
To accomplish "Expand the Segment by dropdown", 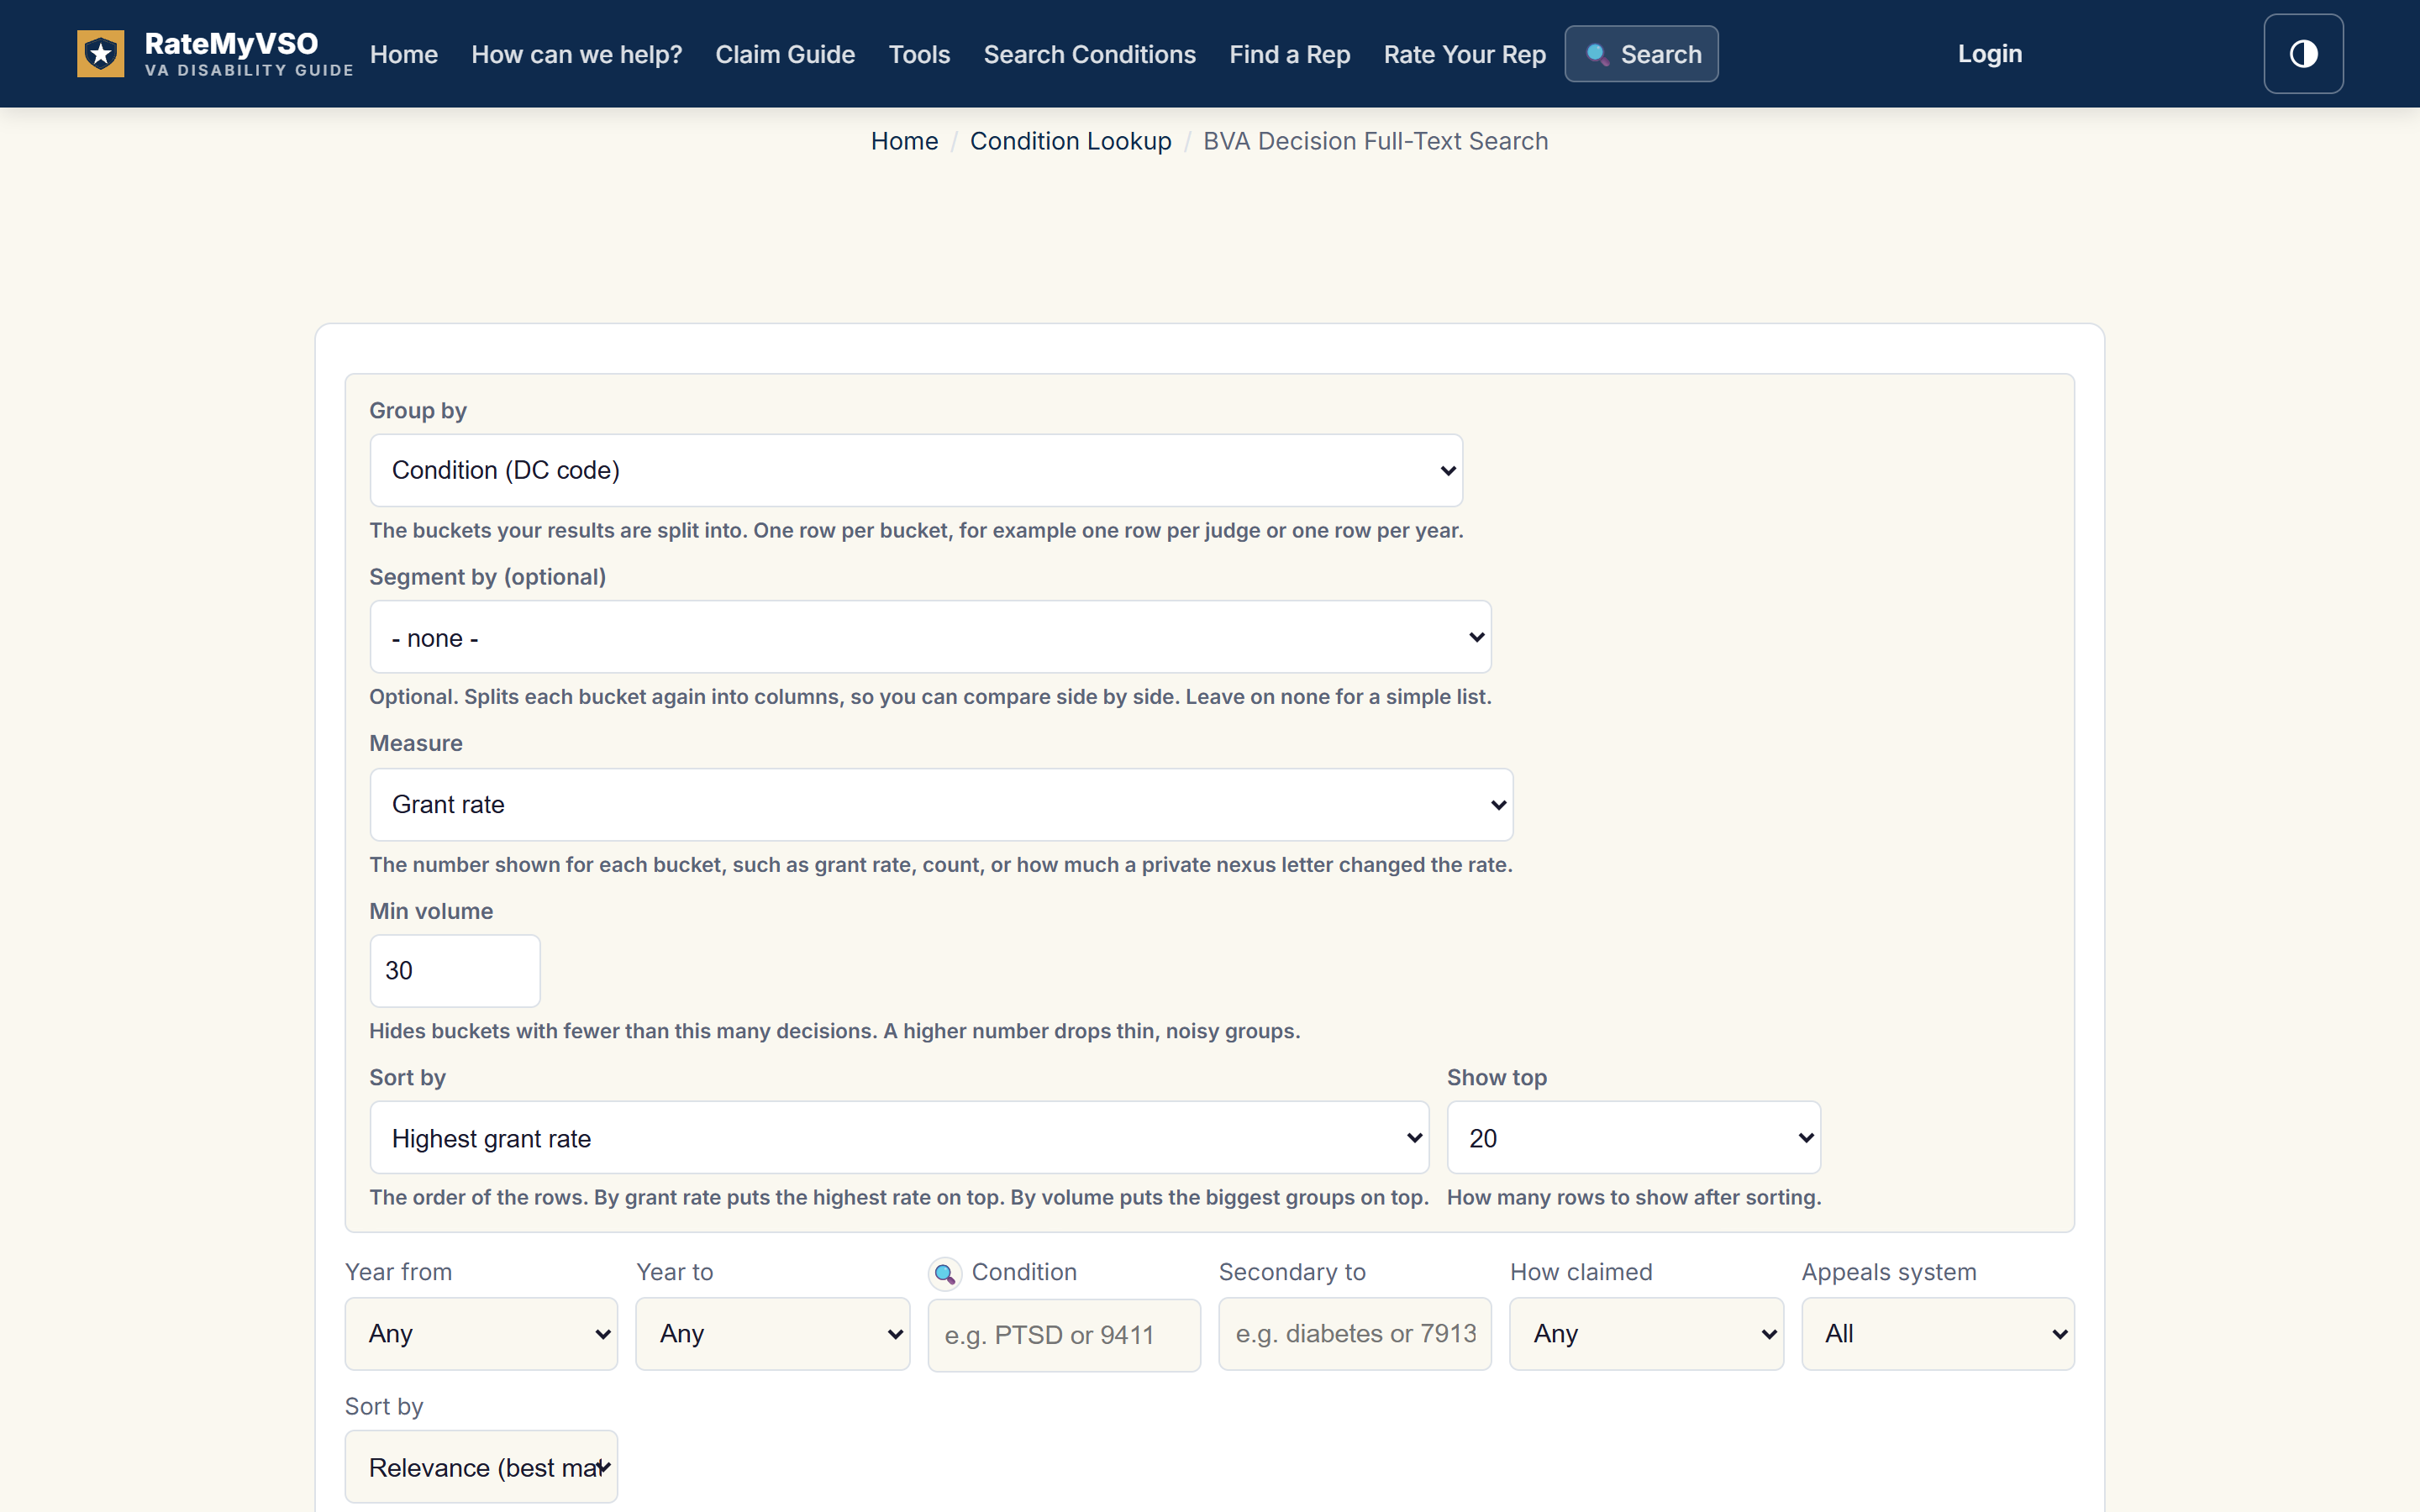I will (930, 637).
